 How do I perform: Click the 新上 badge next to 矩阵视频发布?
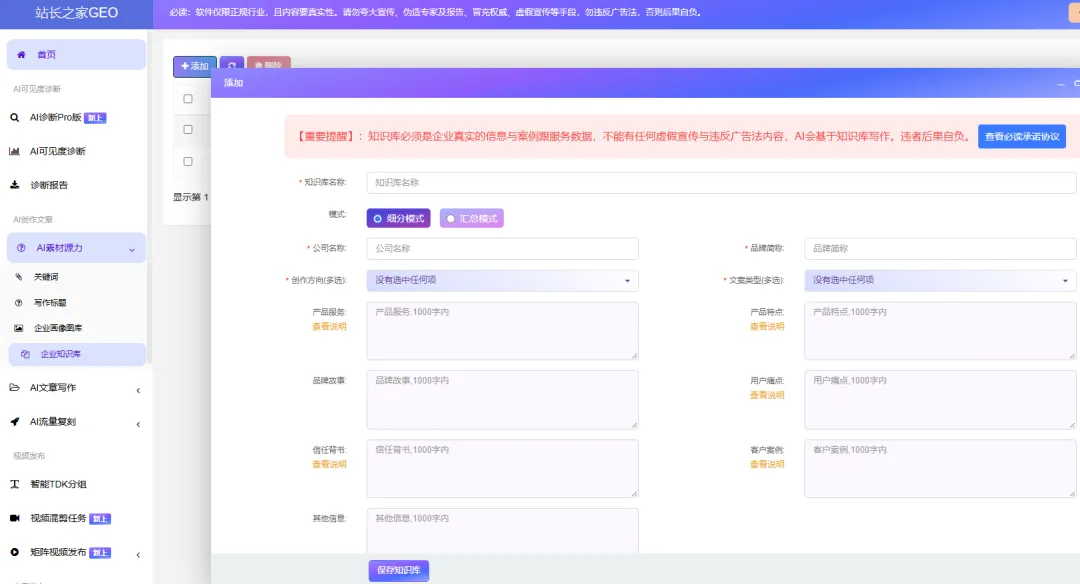coord(100,552)
